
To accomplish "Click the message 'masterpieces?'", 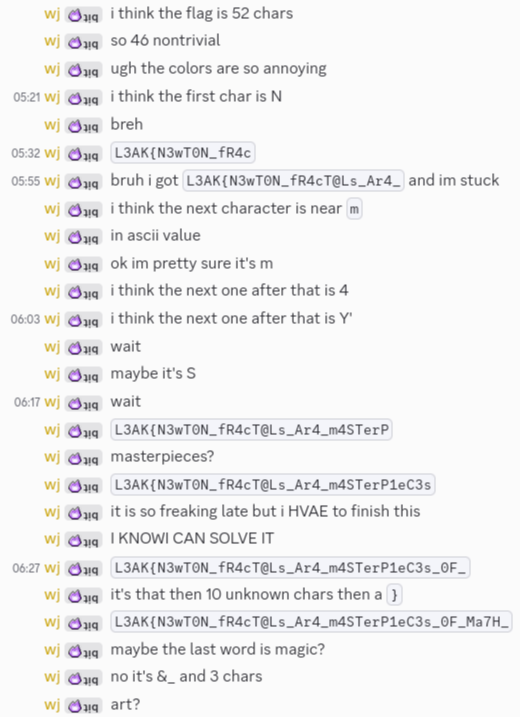I will (162, 457).
